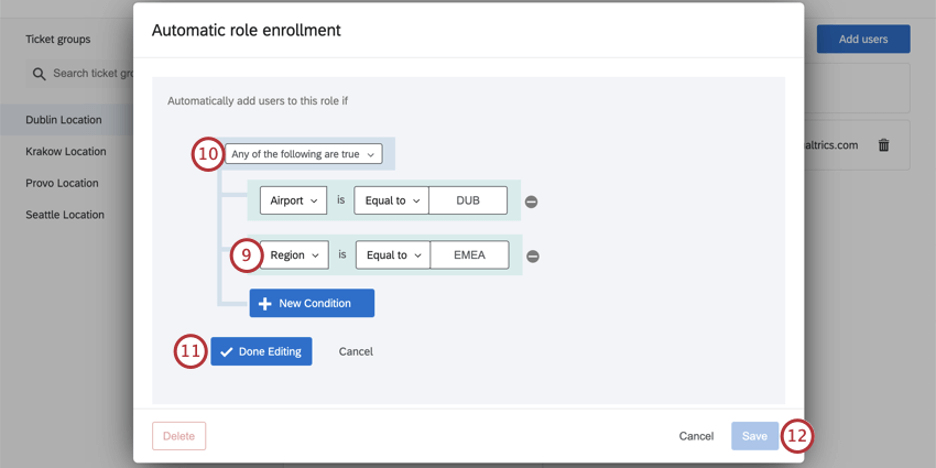Select Krakow Location ticket group
The image size is (936, 468).
pos(66,152)
